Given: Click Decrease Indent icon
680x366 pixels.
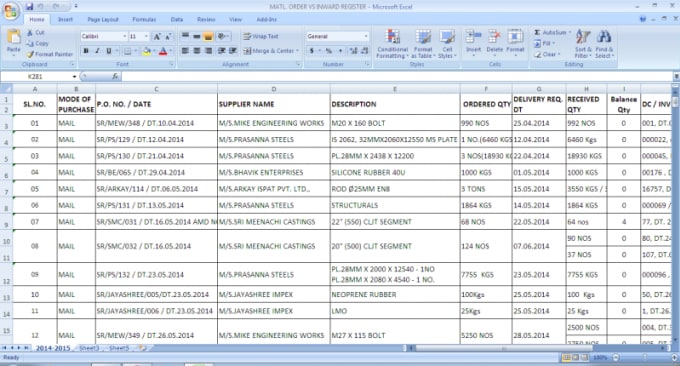Looking at the screenshot, I should (x=221, y=51).
